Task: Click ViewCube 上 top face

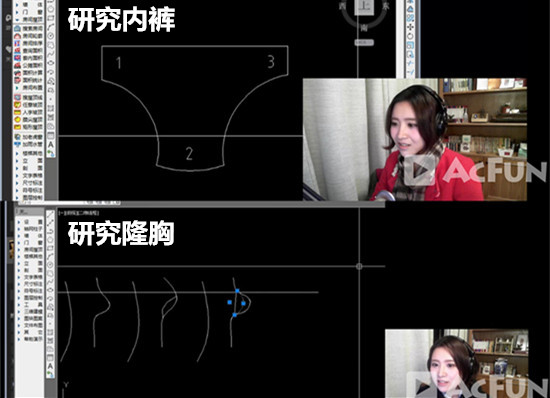Action: (364, 6)
